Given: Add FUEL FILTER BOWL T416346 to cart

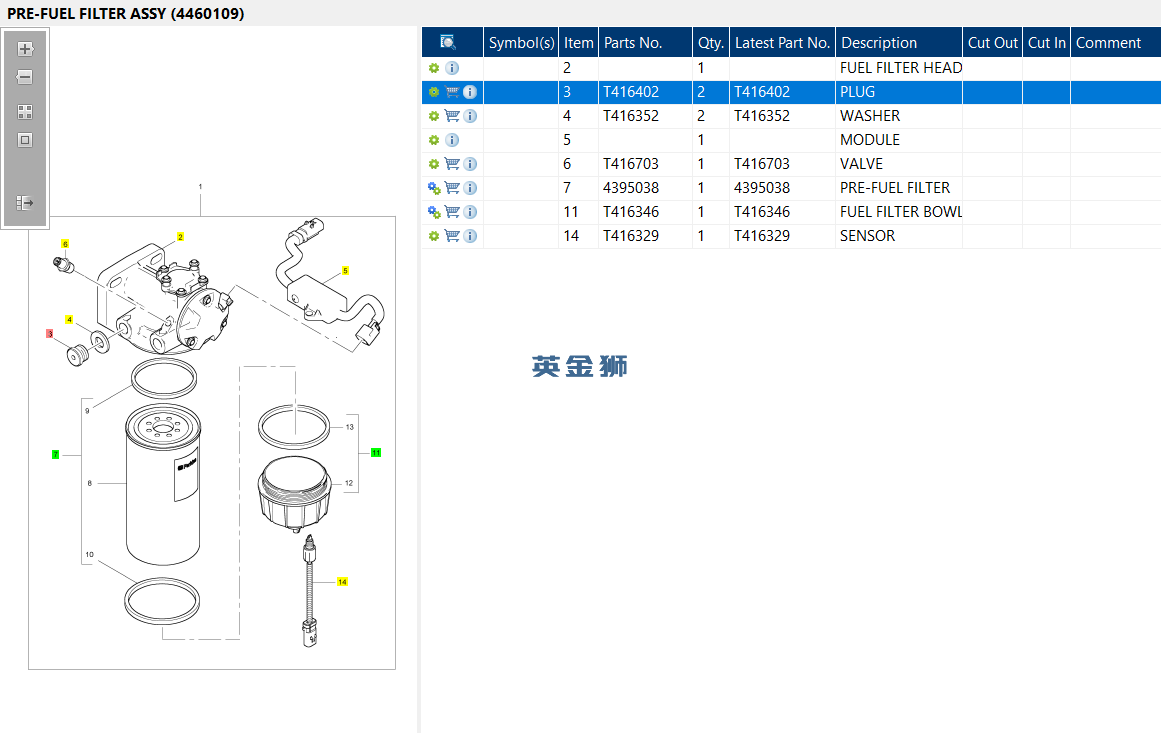Looking at the screenshot, I should click(452, 212).
